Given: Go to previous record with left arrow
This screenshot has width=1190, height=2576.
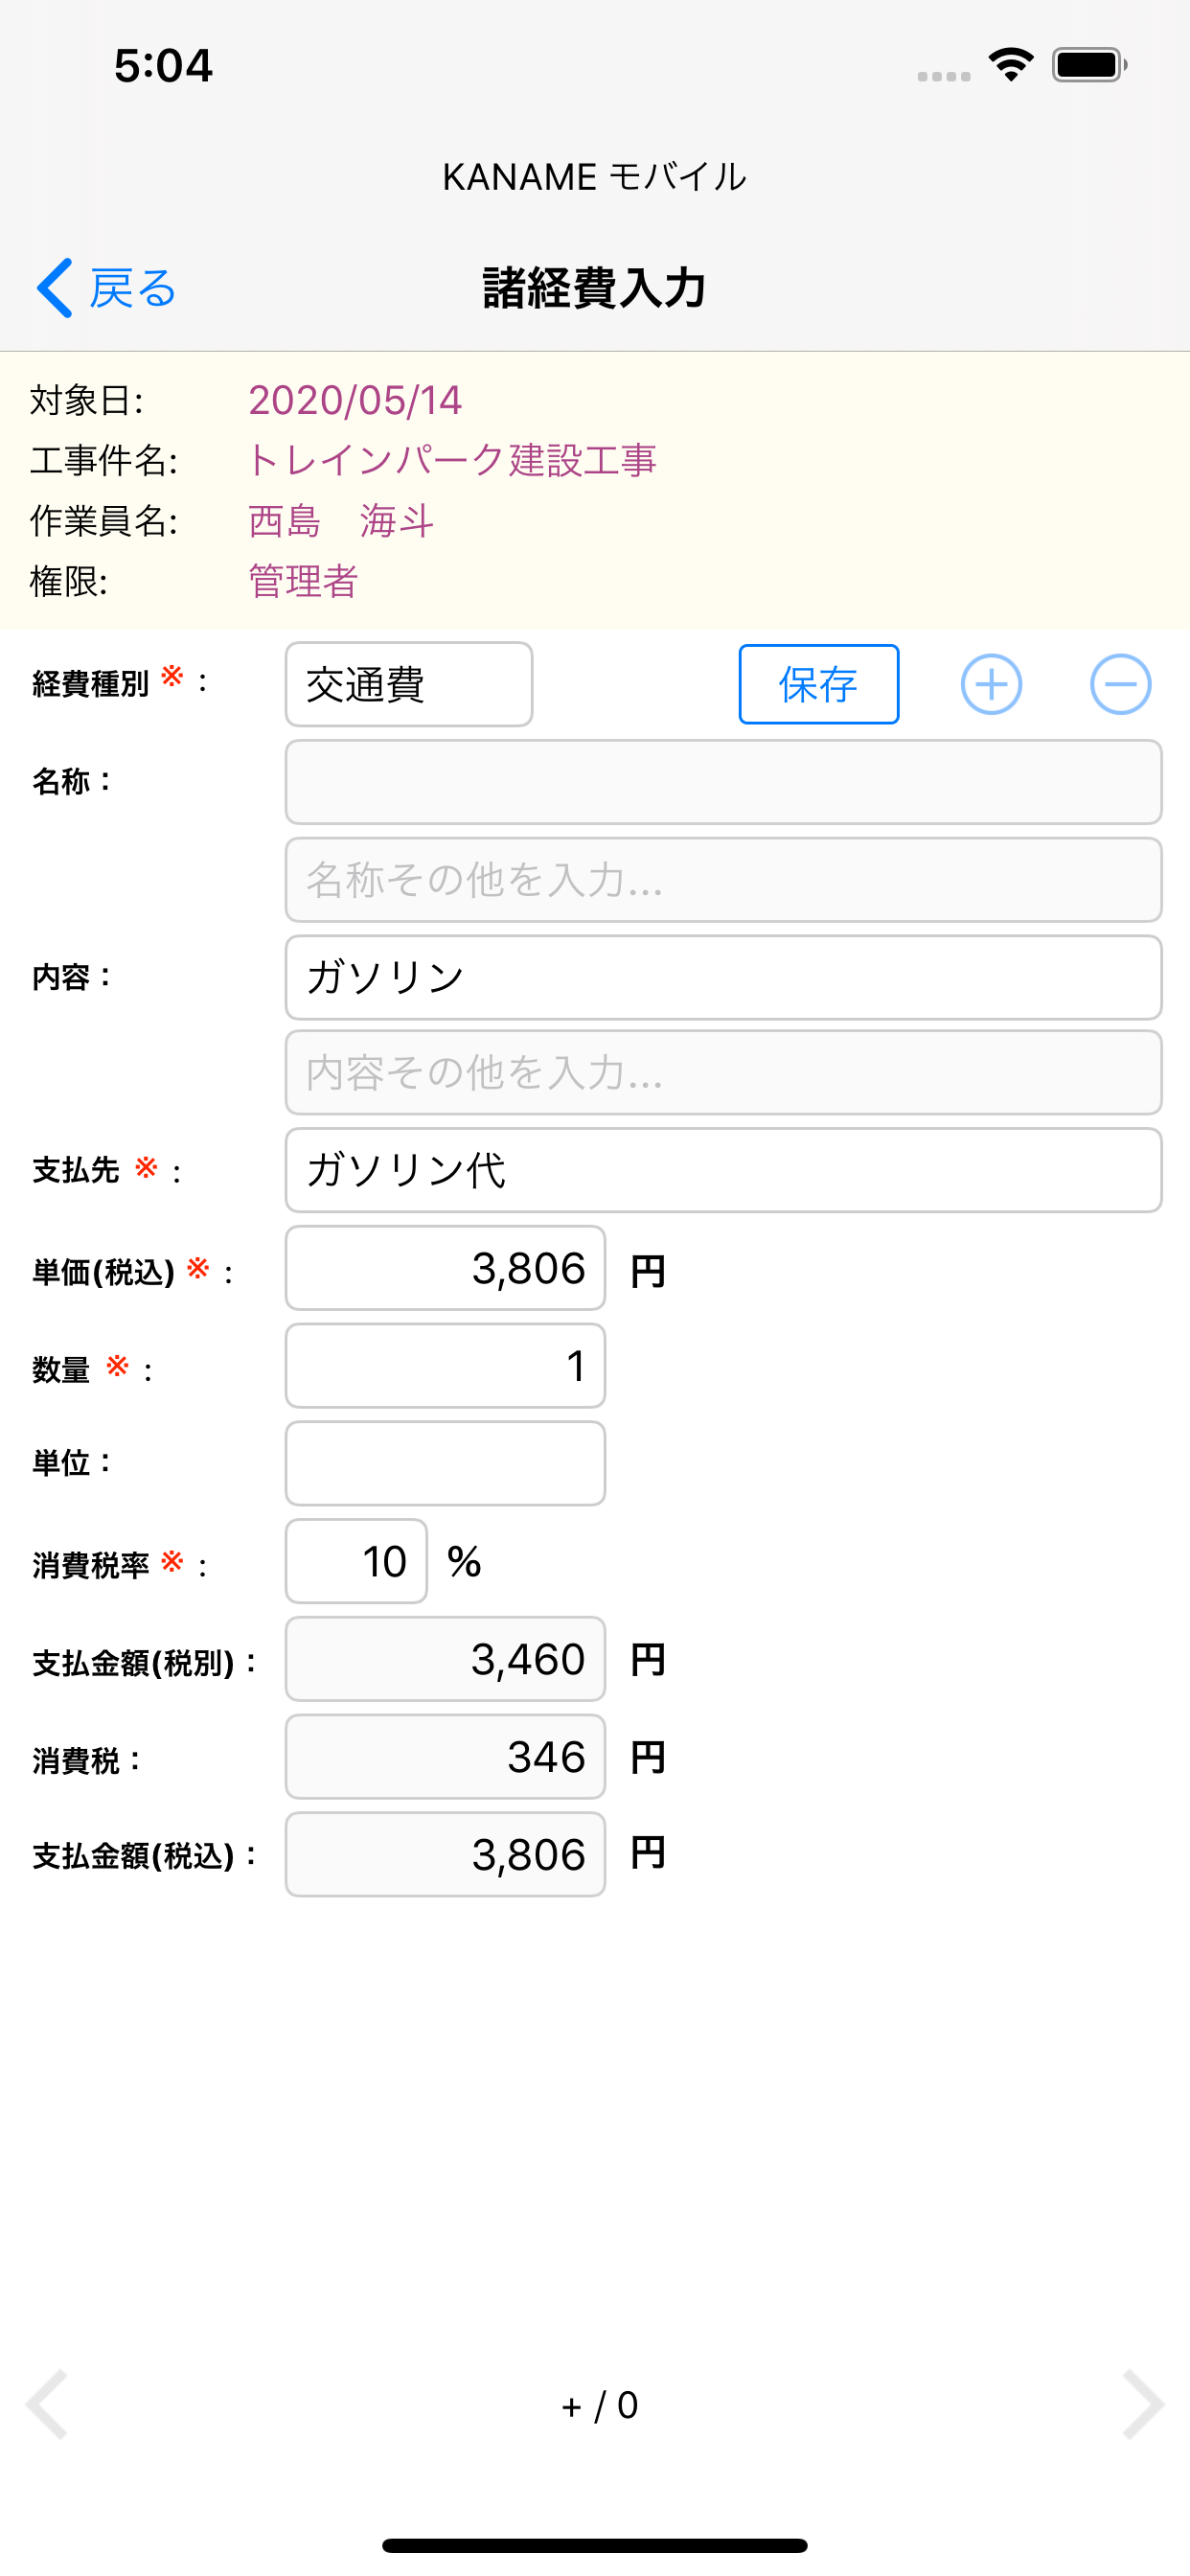Looking at the screenshot, I should coord(47,2404).
